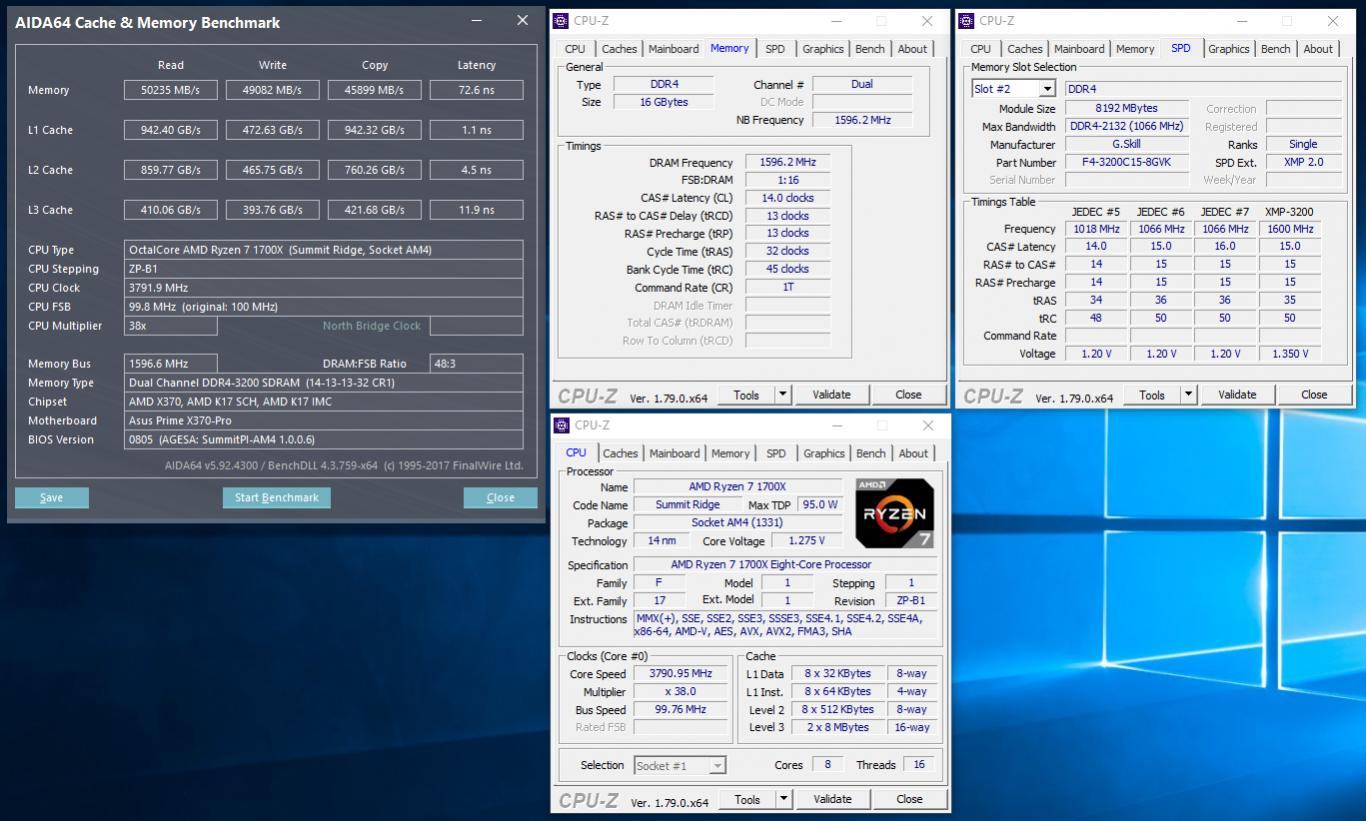Image resolution: width=1366 pixels, height=821 pixels.
Task: Click Part Number F4-3200C15-8GVK
Action: tap(1127, 162)
